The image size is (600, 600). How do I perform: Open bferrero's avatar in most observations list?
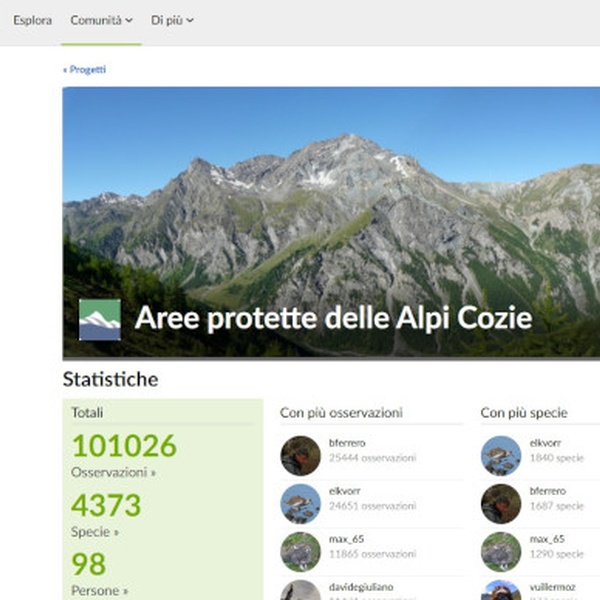300,456
